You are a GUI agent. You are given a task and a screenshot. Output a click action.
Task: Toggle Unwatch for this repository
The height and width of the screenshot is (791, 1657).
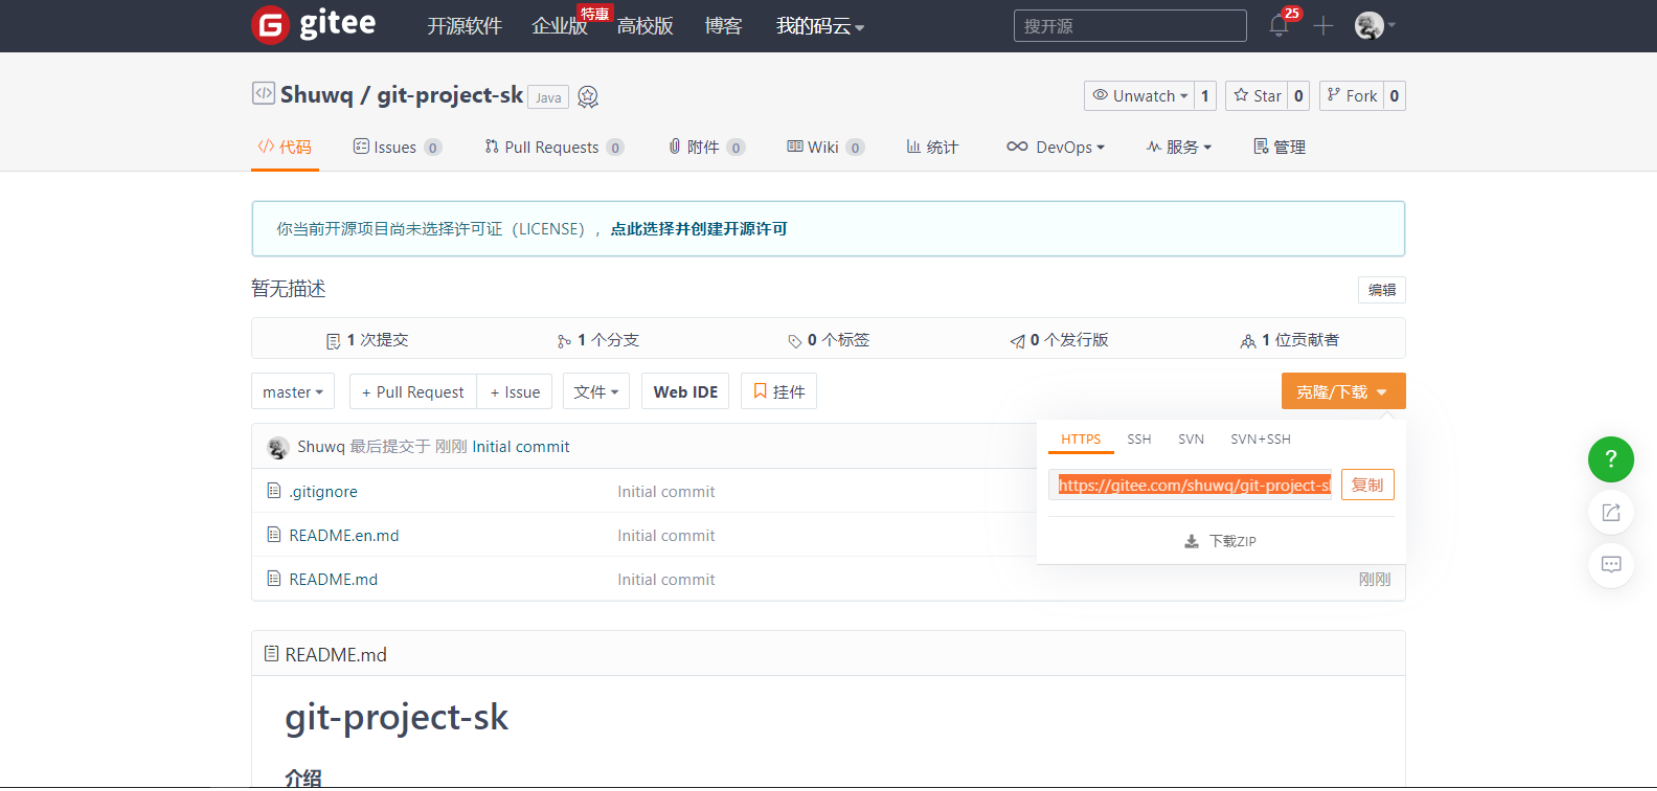coord(1140,96)
